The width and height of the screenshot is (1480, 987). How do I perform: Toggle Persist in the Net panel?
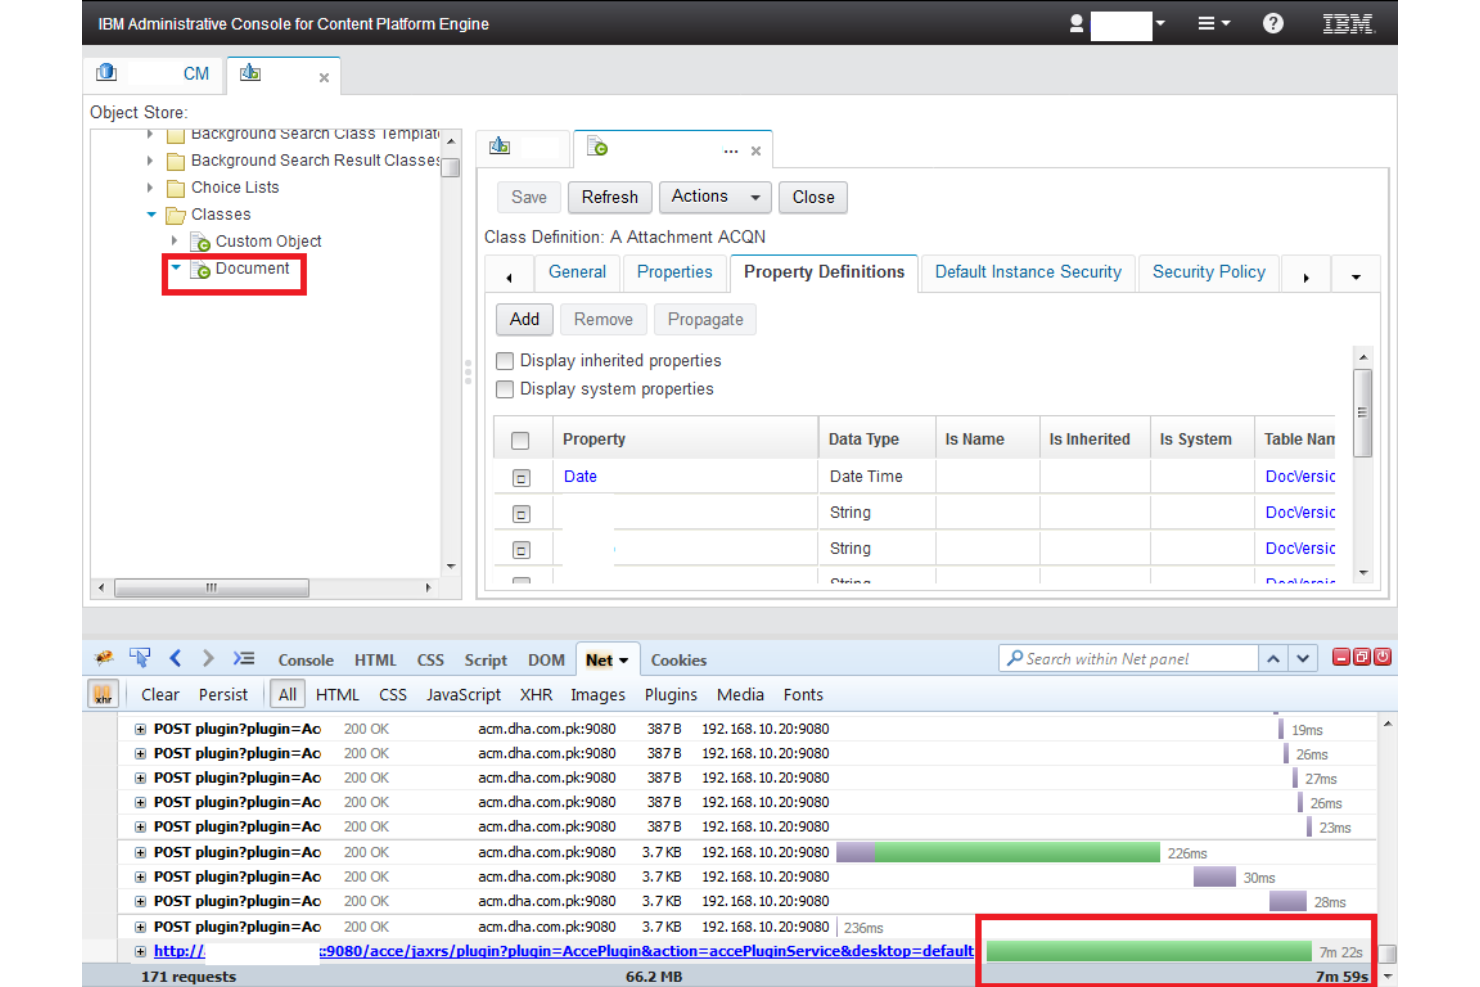tap(223, 694)
